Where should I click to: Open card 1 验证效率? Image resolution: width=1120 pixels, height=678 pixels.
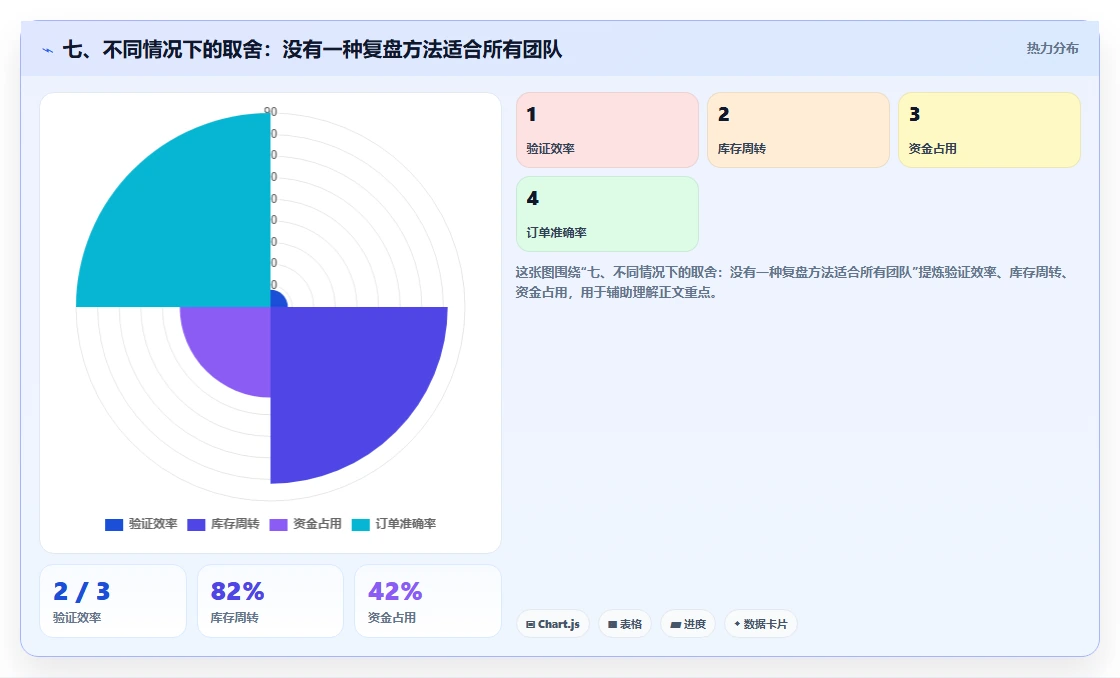point(607,130)
